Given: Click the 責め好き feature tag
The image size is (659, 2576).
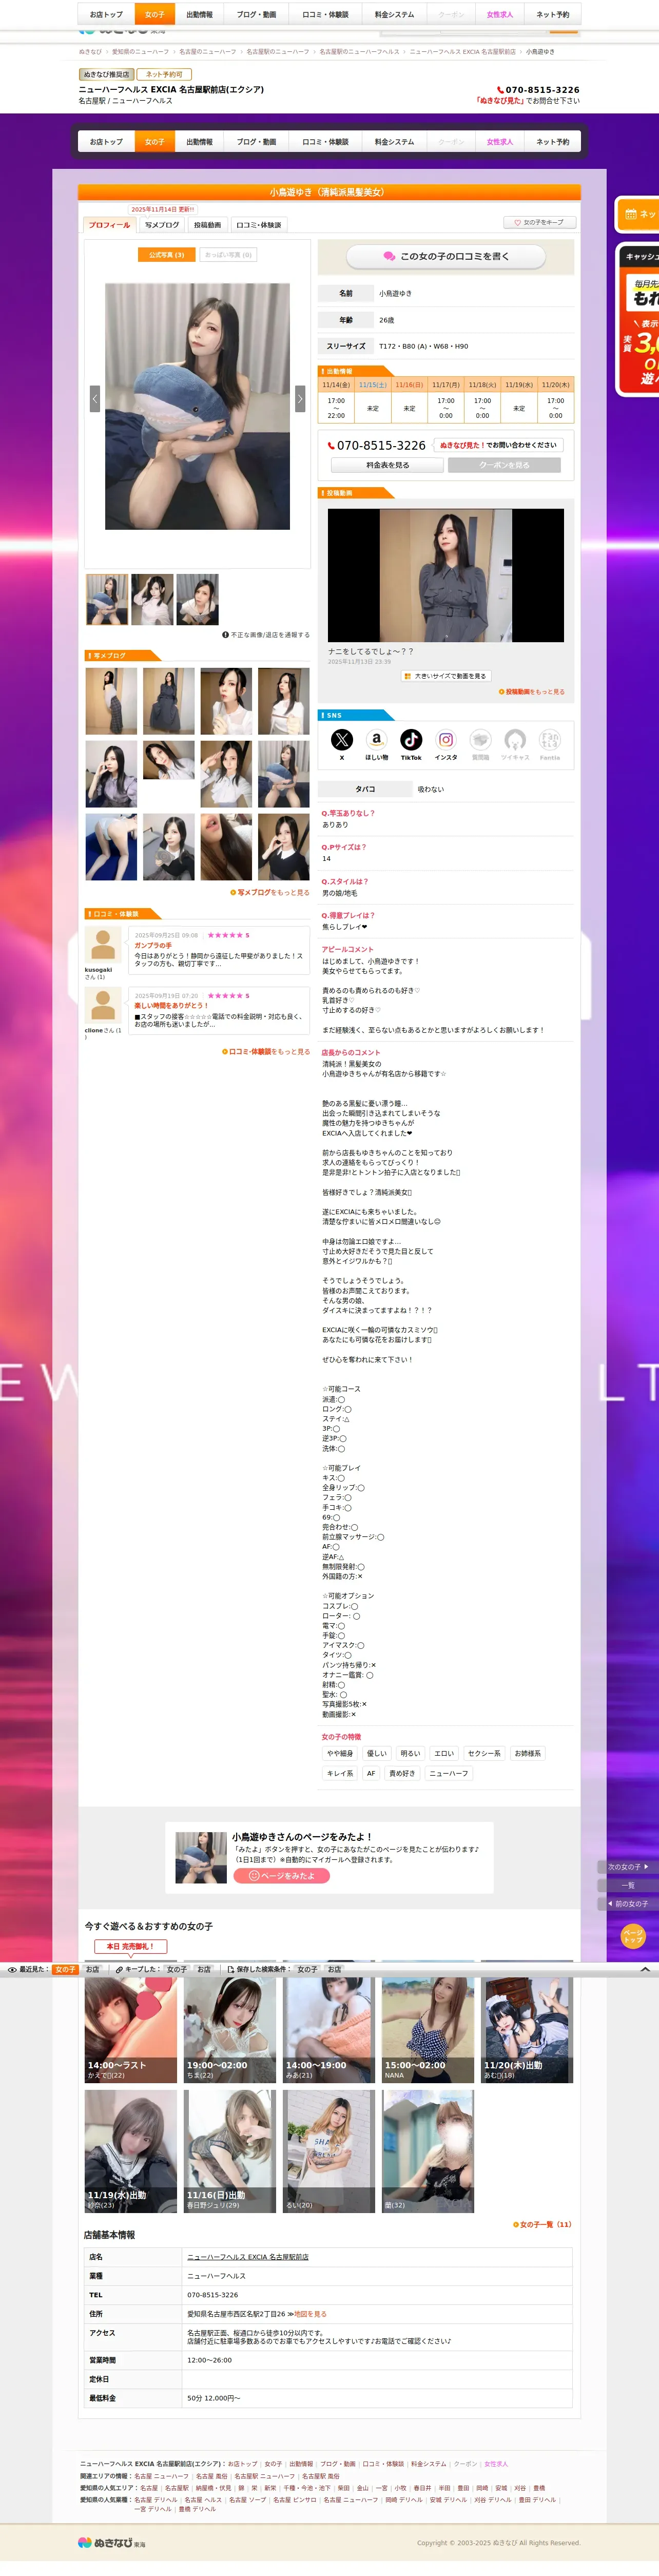Looking at the screenshot, I should tap(402, 1774).
